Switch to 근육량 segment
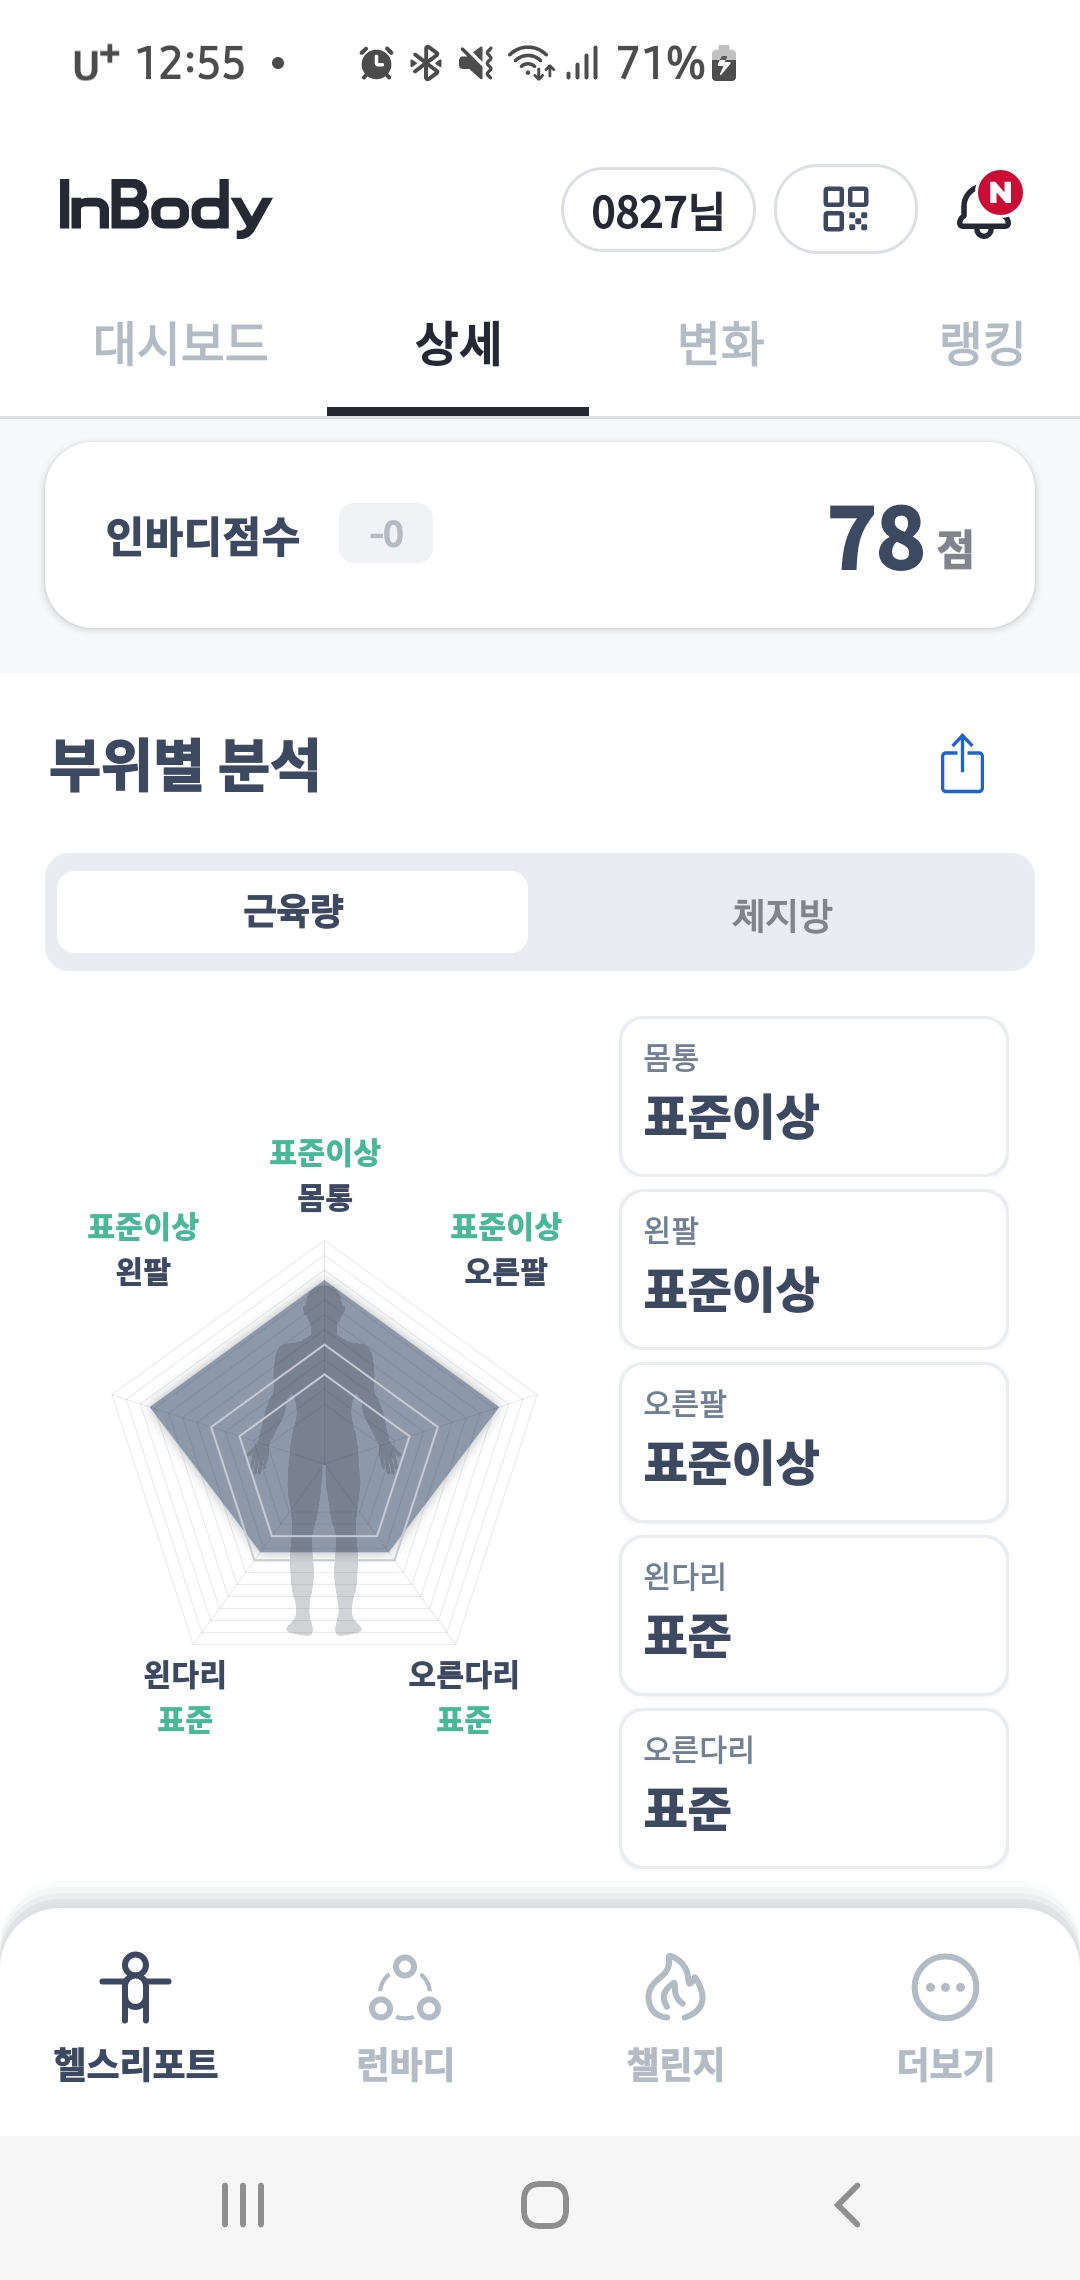The width and height of the screenshot is (1080, 2280). (x=292, y=912)
